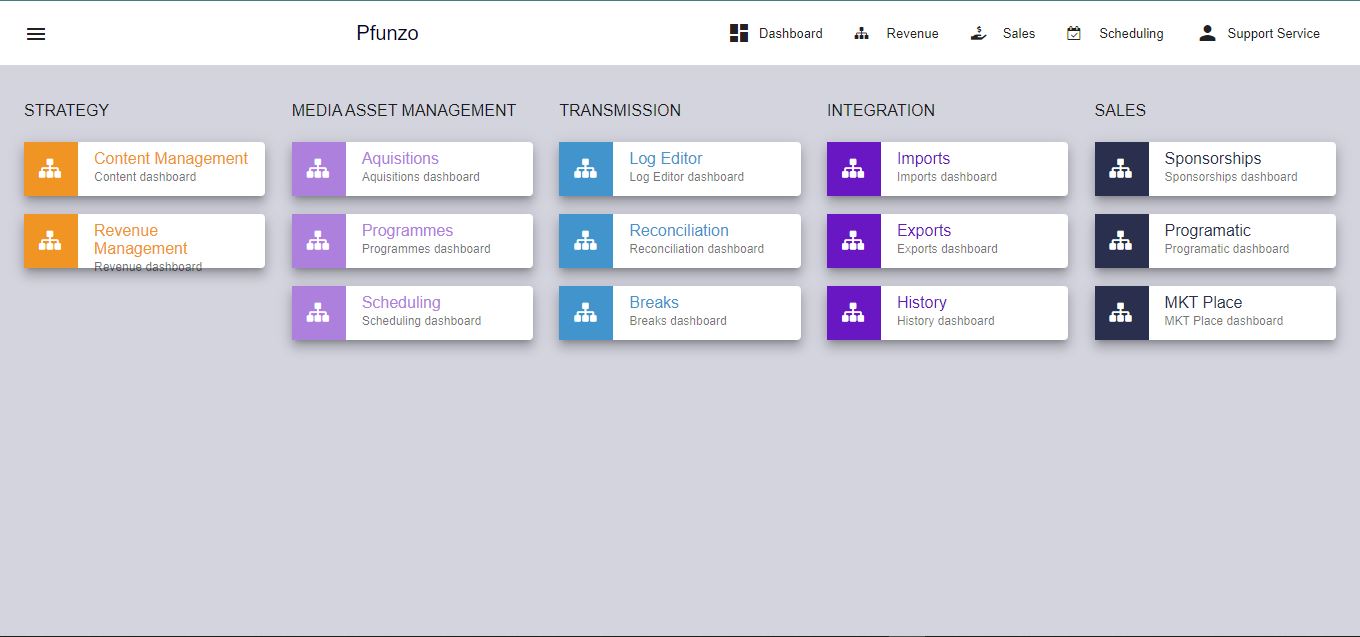The image size is (1360, 637).
Task: Open the hamburger navigation menu
Action: [x=36, y=34]
